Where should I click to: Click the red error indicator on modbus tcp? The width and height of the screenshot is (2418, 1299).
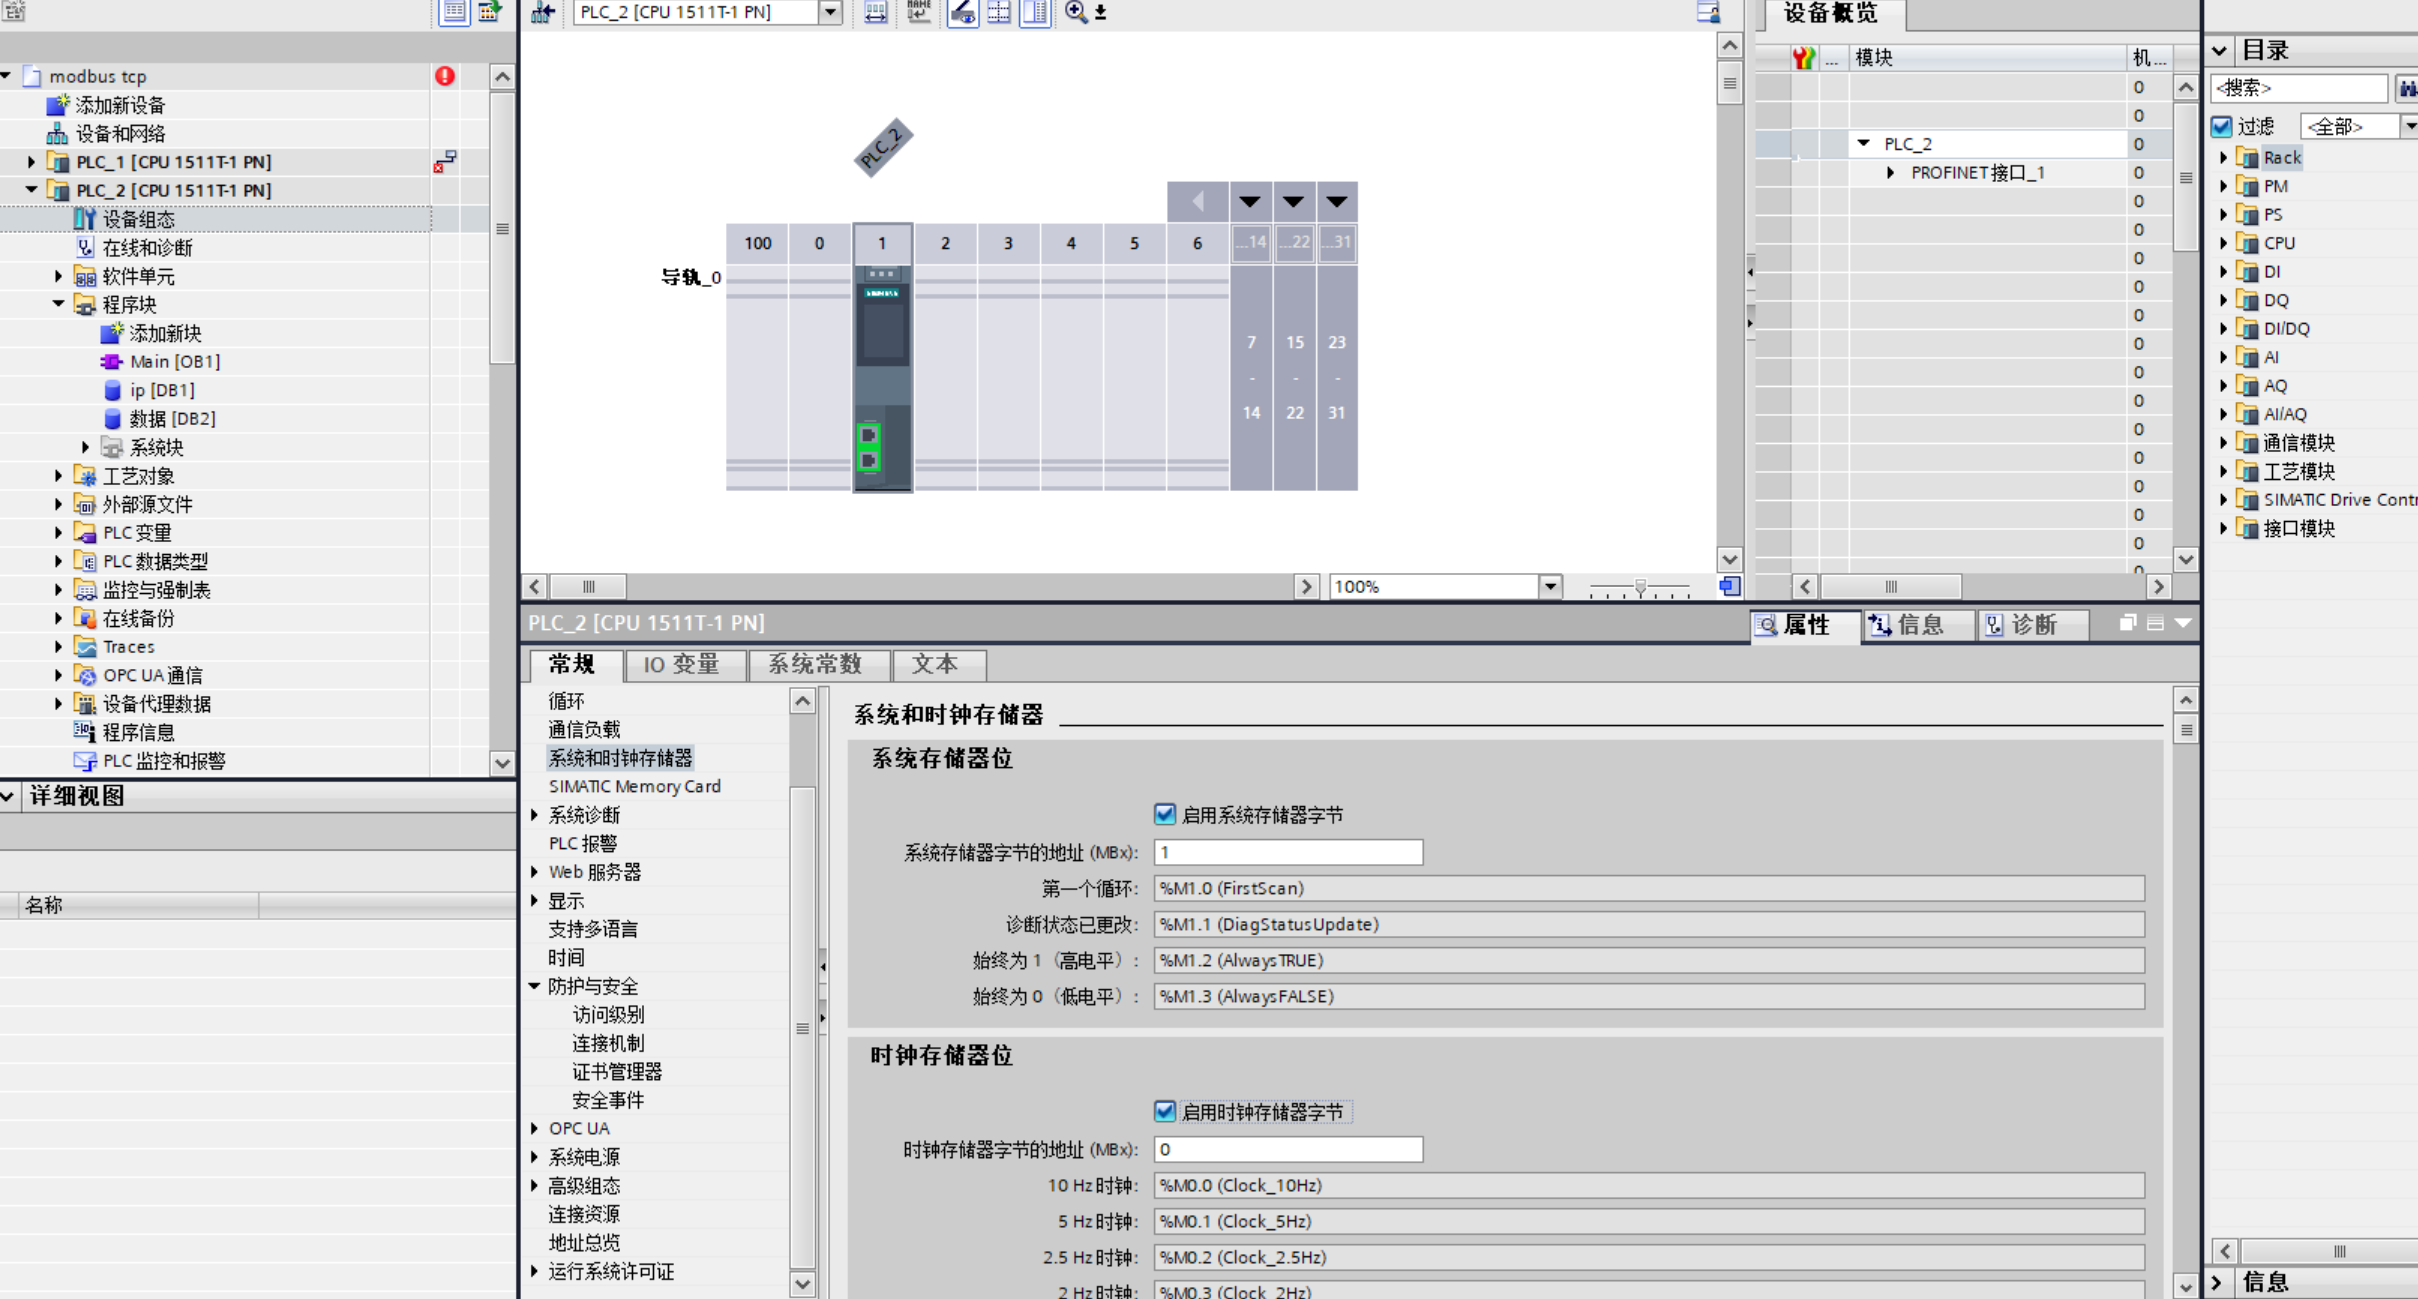click(445, 76)
